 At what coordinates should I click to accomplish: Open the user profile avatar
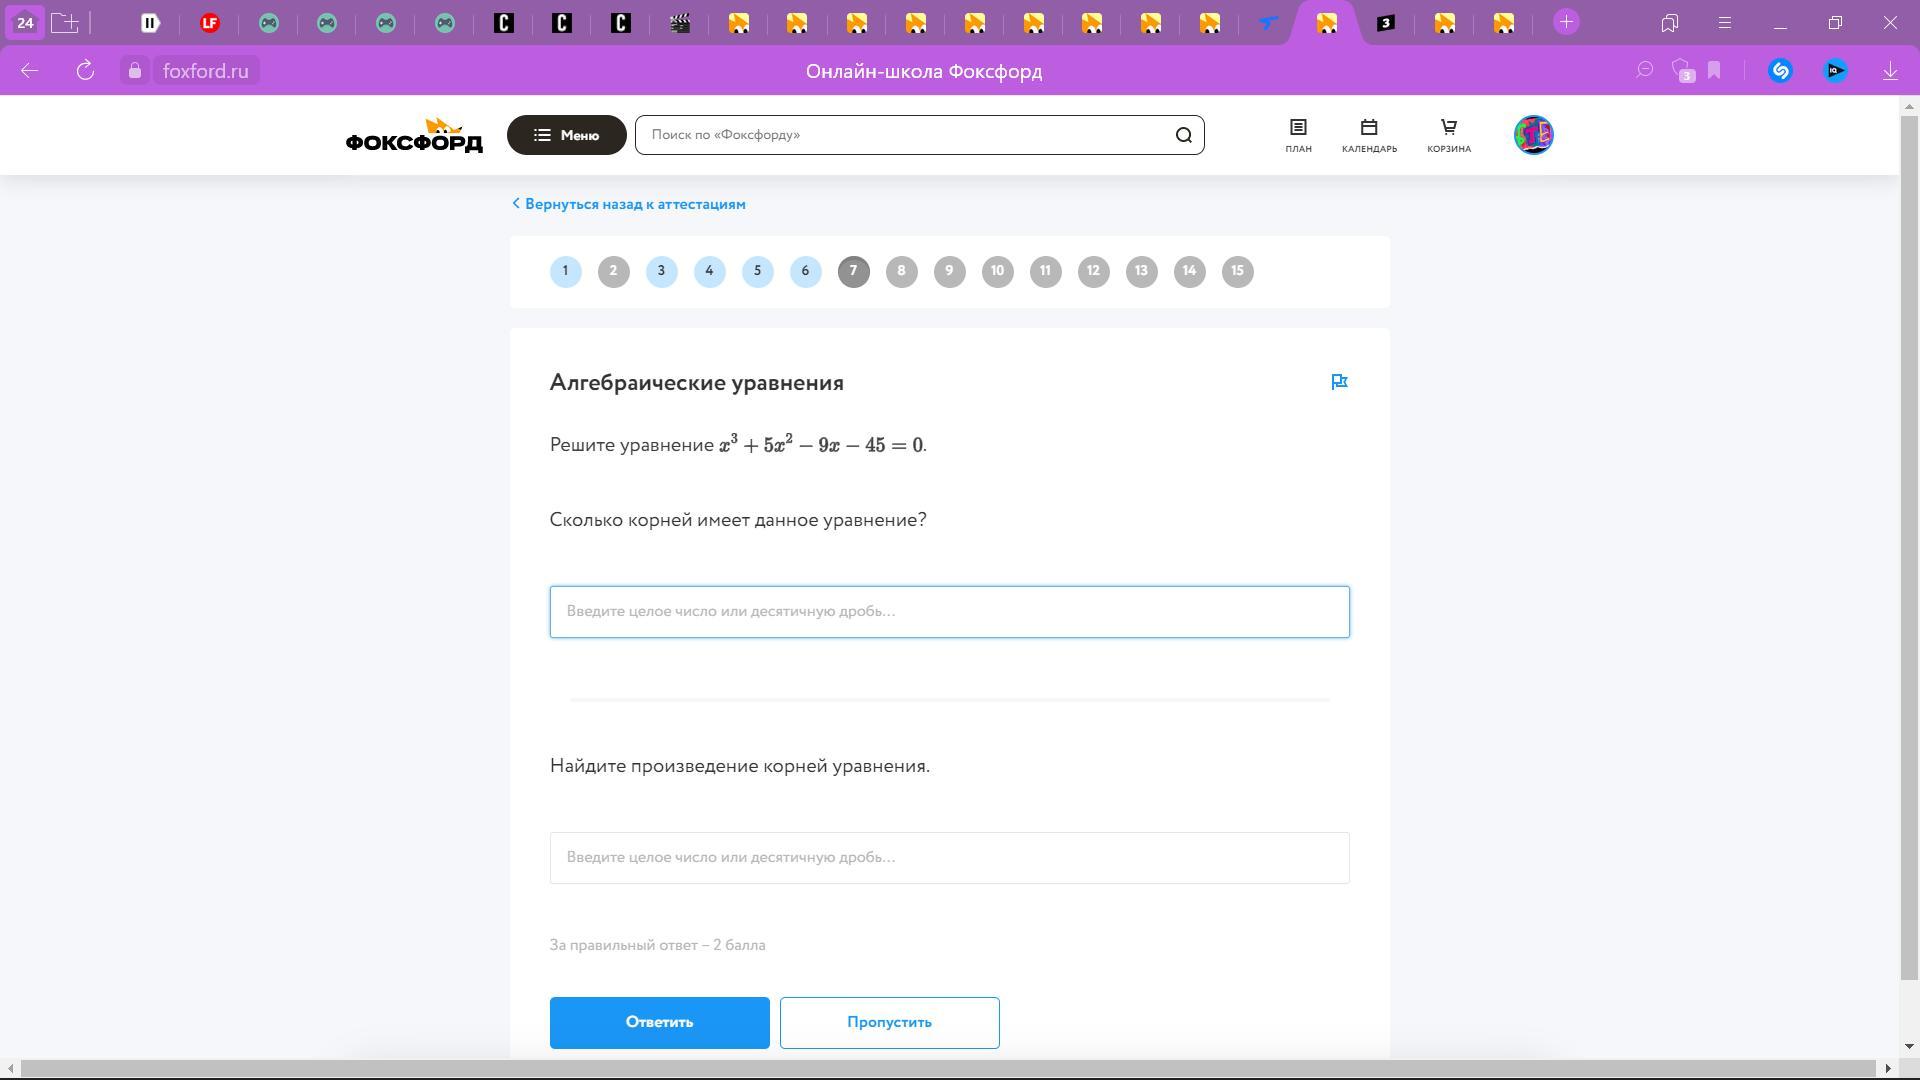point(1533,135)
